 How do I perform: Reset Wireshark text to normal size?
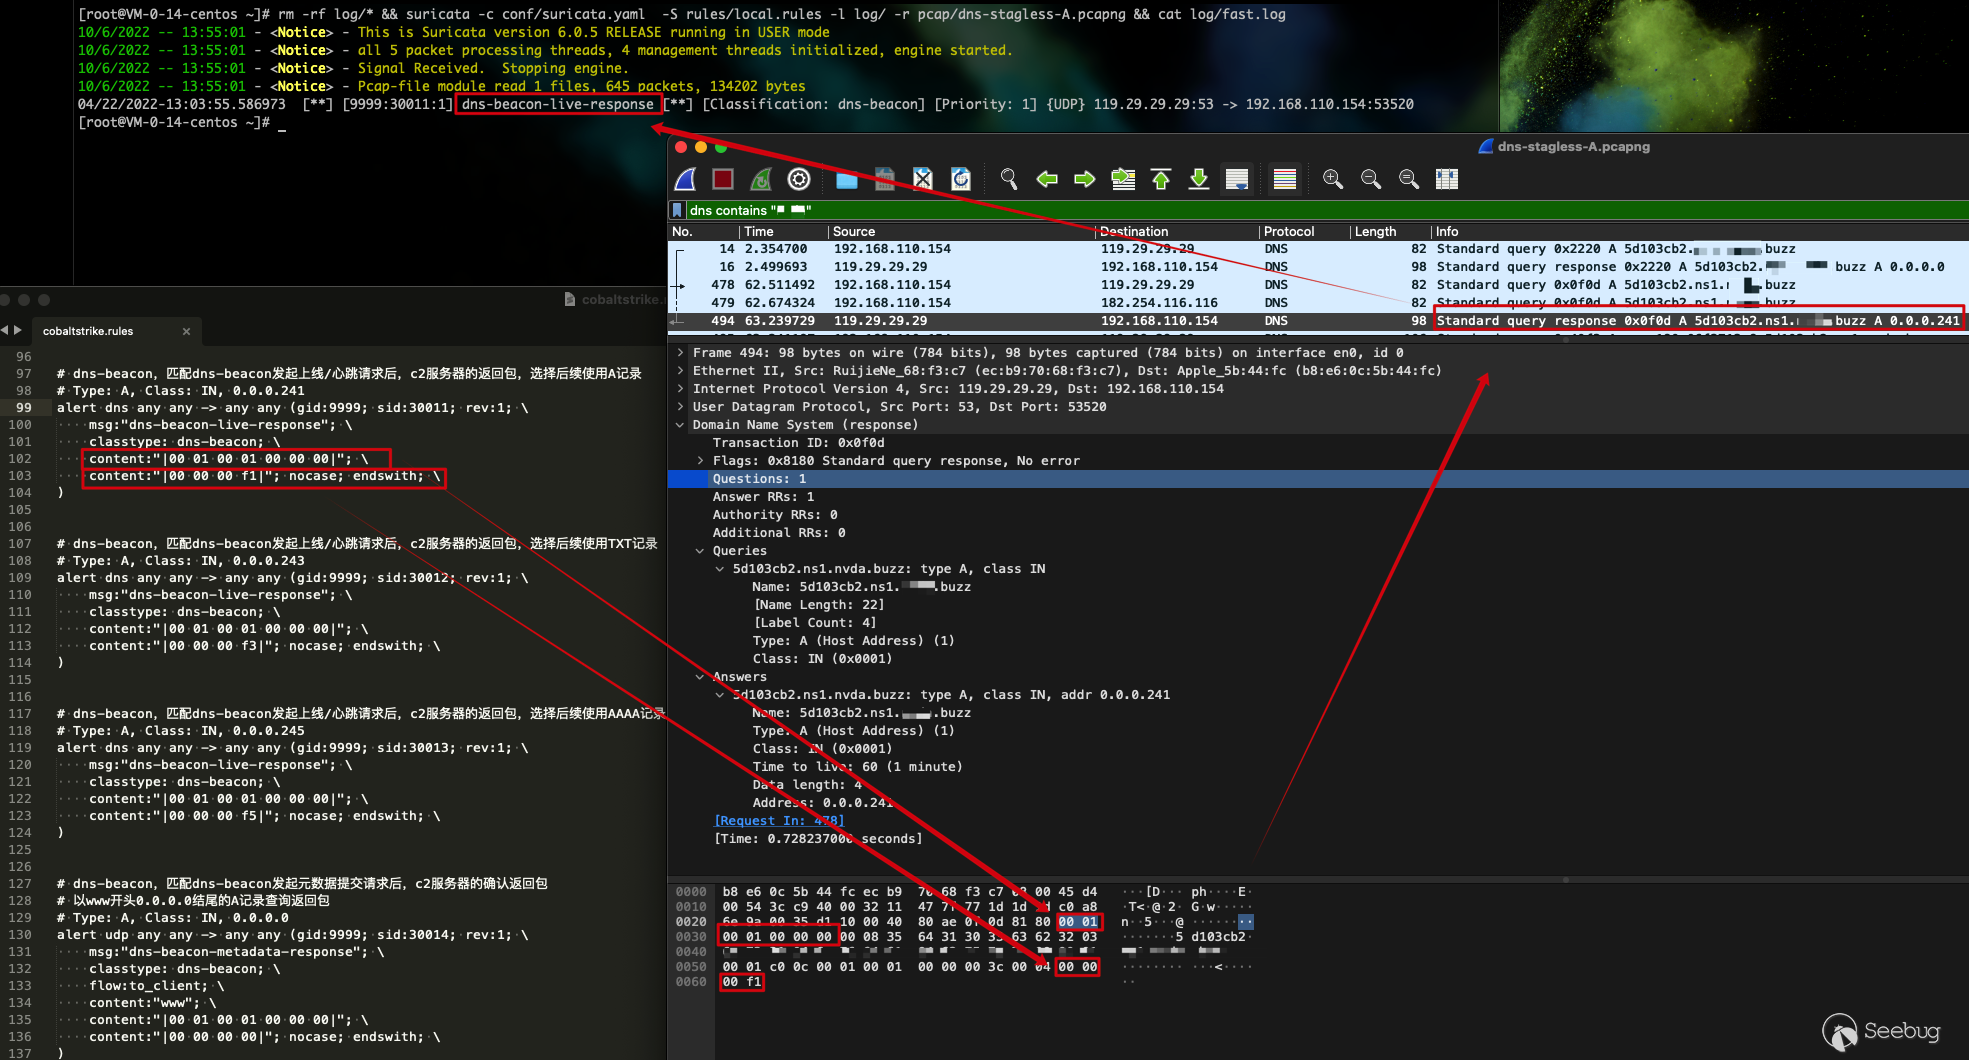(1409, 179)
